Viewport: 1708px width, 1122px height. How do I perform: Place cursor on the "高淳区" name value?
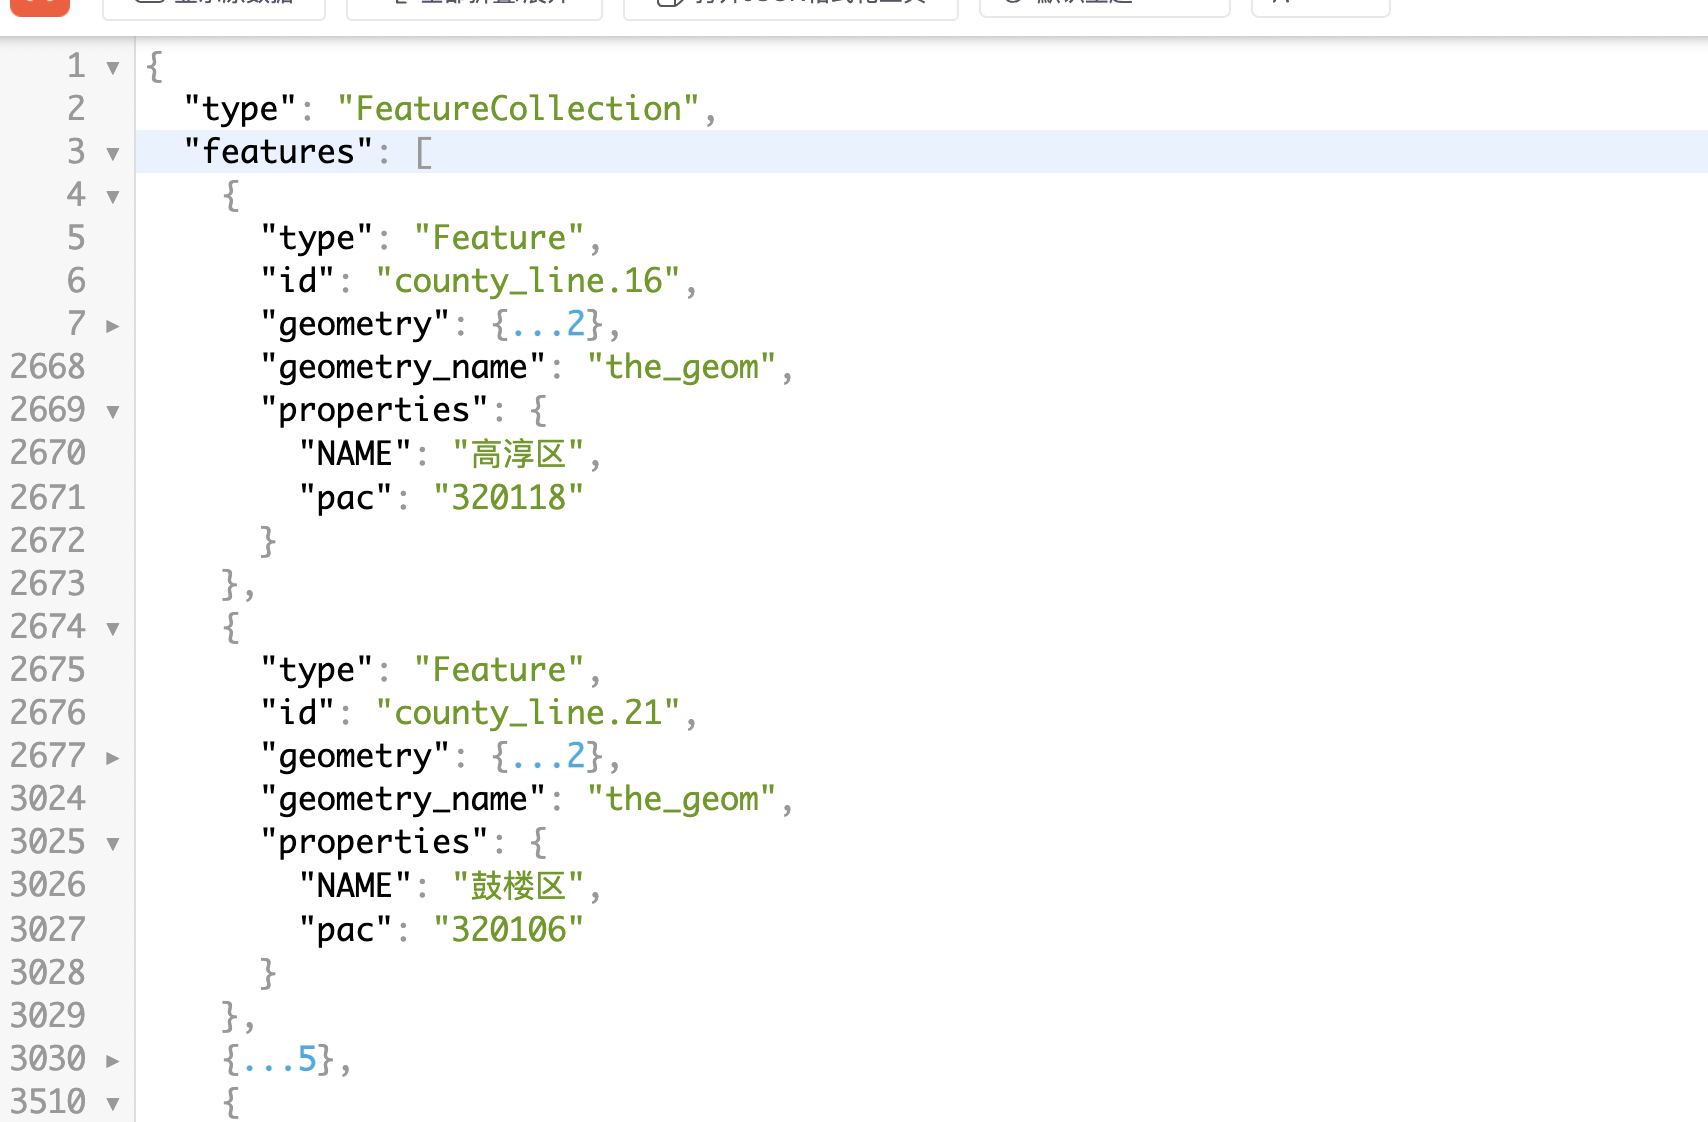[x=518, y=454]
